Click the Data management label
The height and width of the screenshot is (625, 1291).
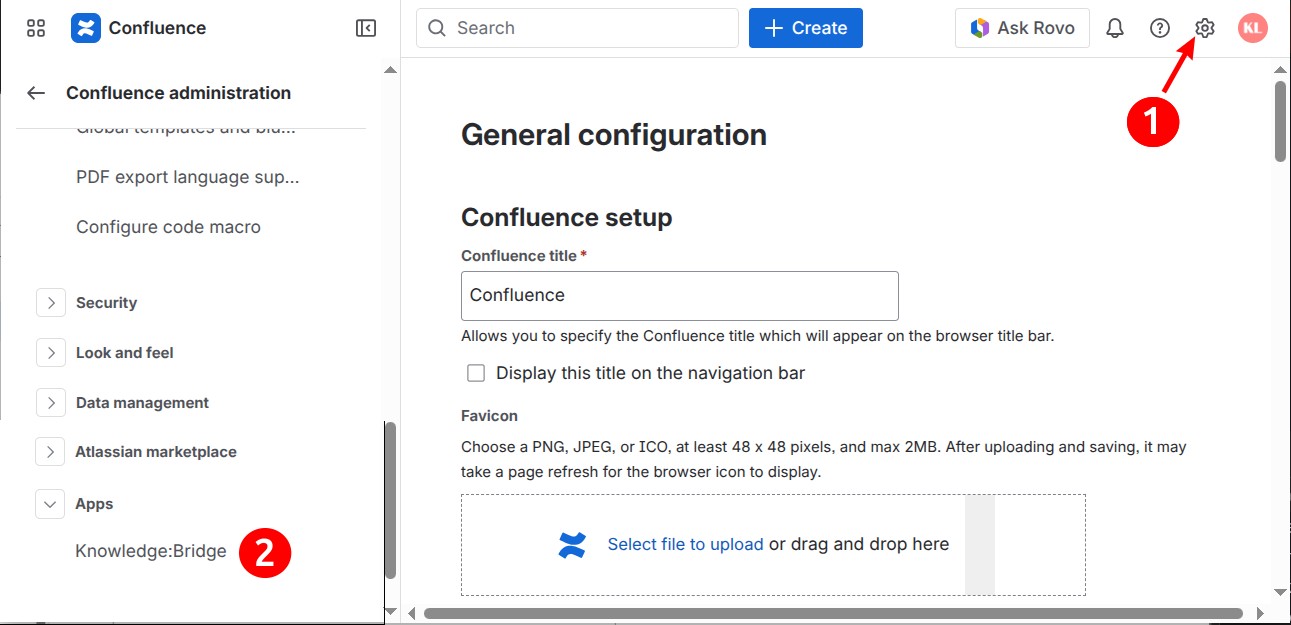pyautogui.click(x=142, y=403)
